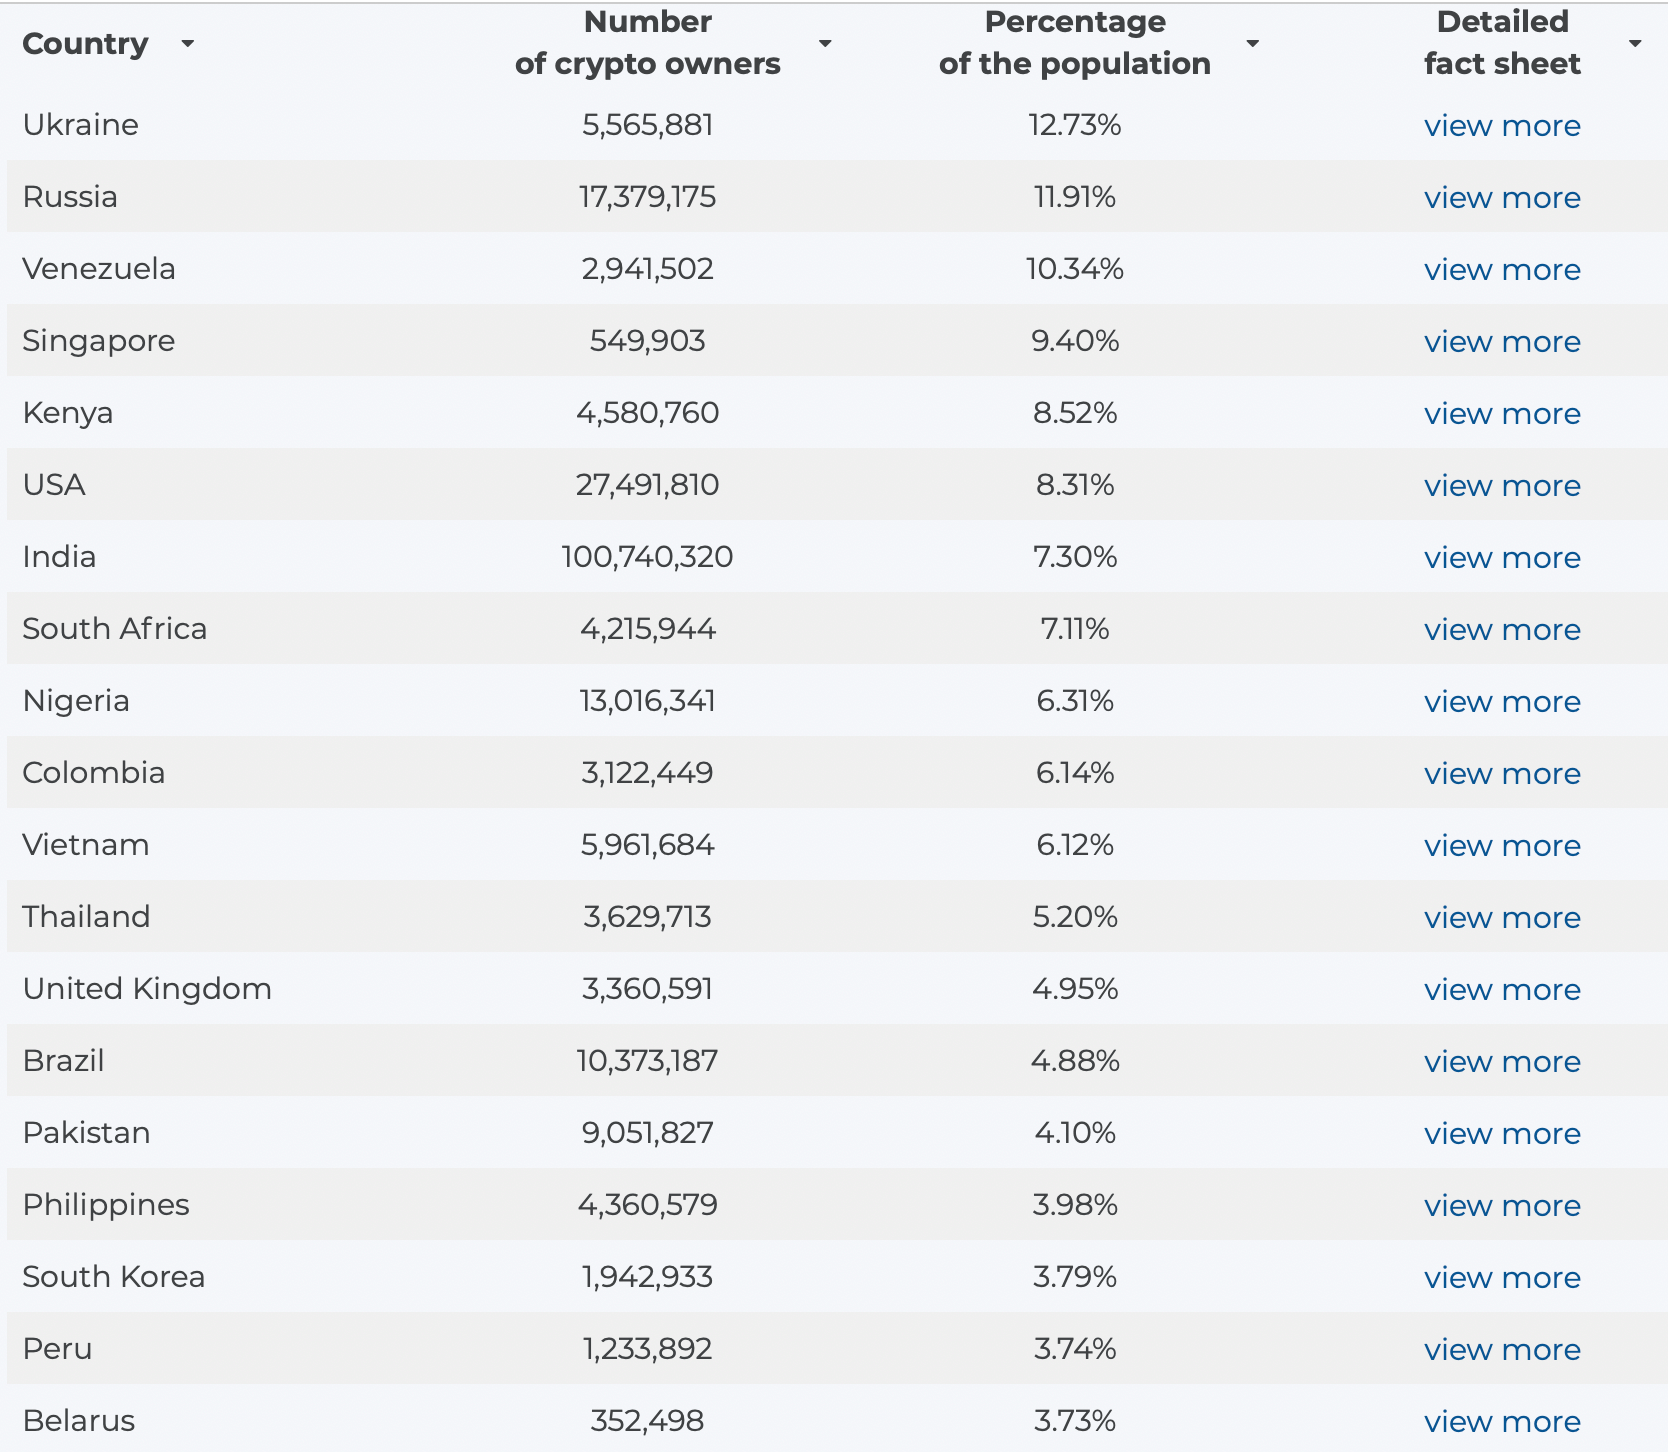Click the Country column header text

pos(85,44)
